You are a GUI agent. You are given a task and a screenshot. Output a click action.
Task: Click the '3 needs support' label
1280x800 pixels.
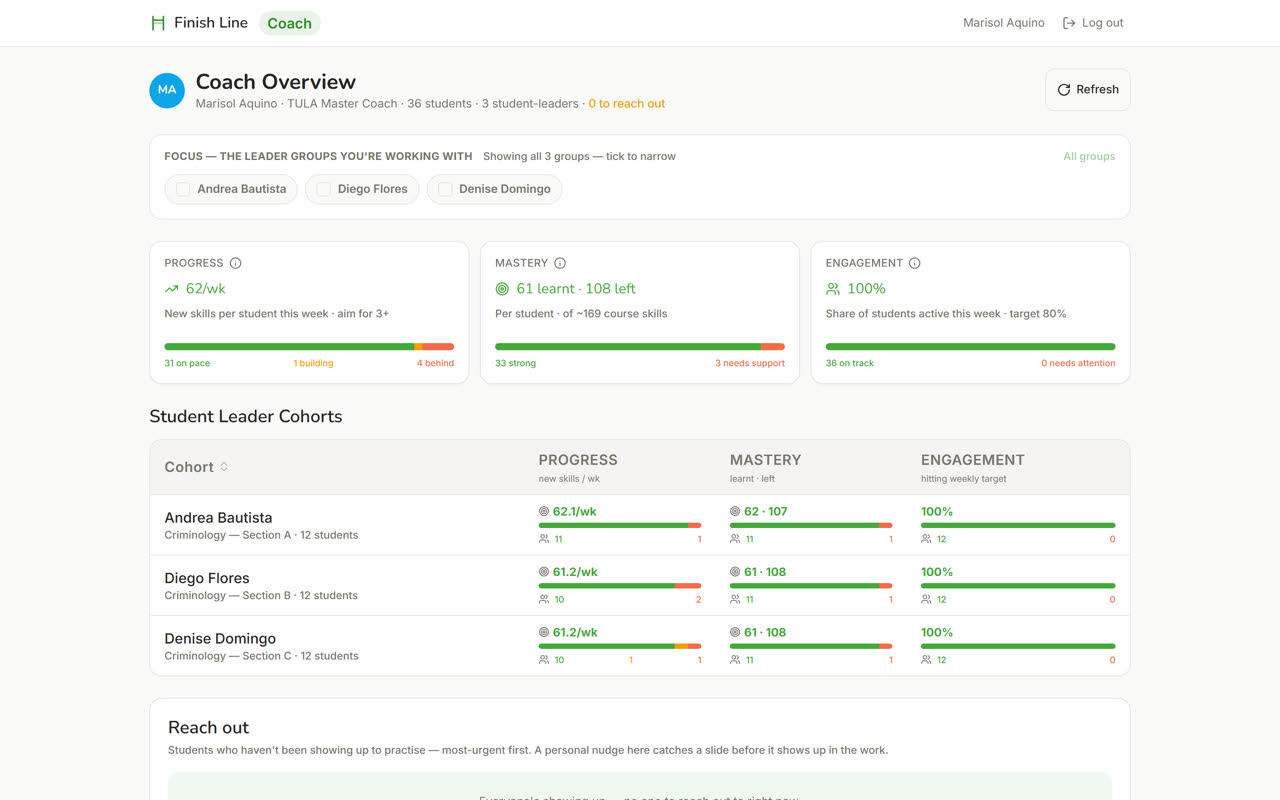tap(750, 363)
